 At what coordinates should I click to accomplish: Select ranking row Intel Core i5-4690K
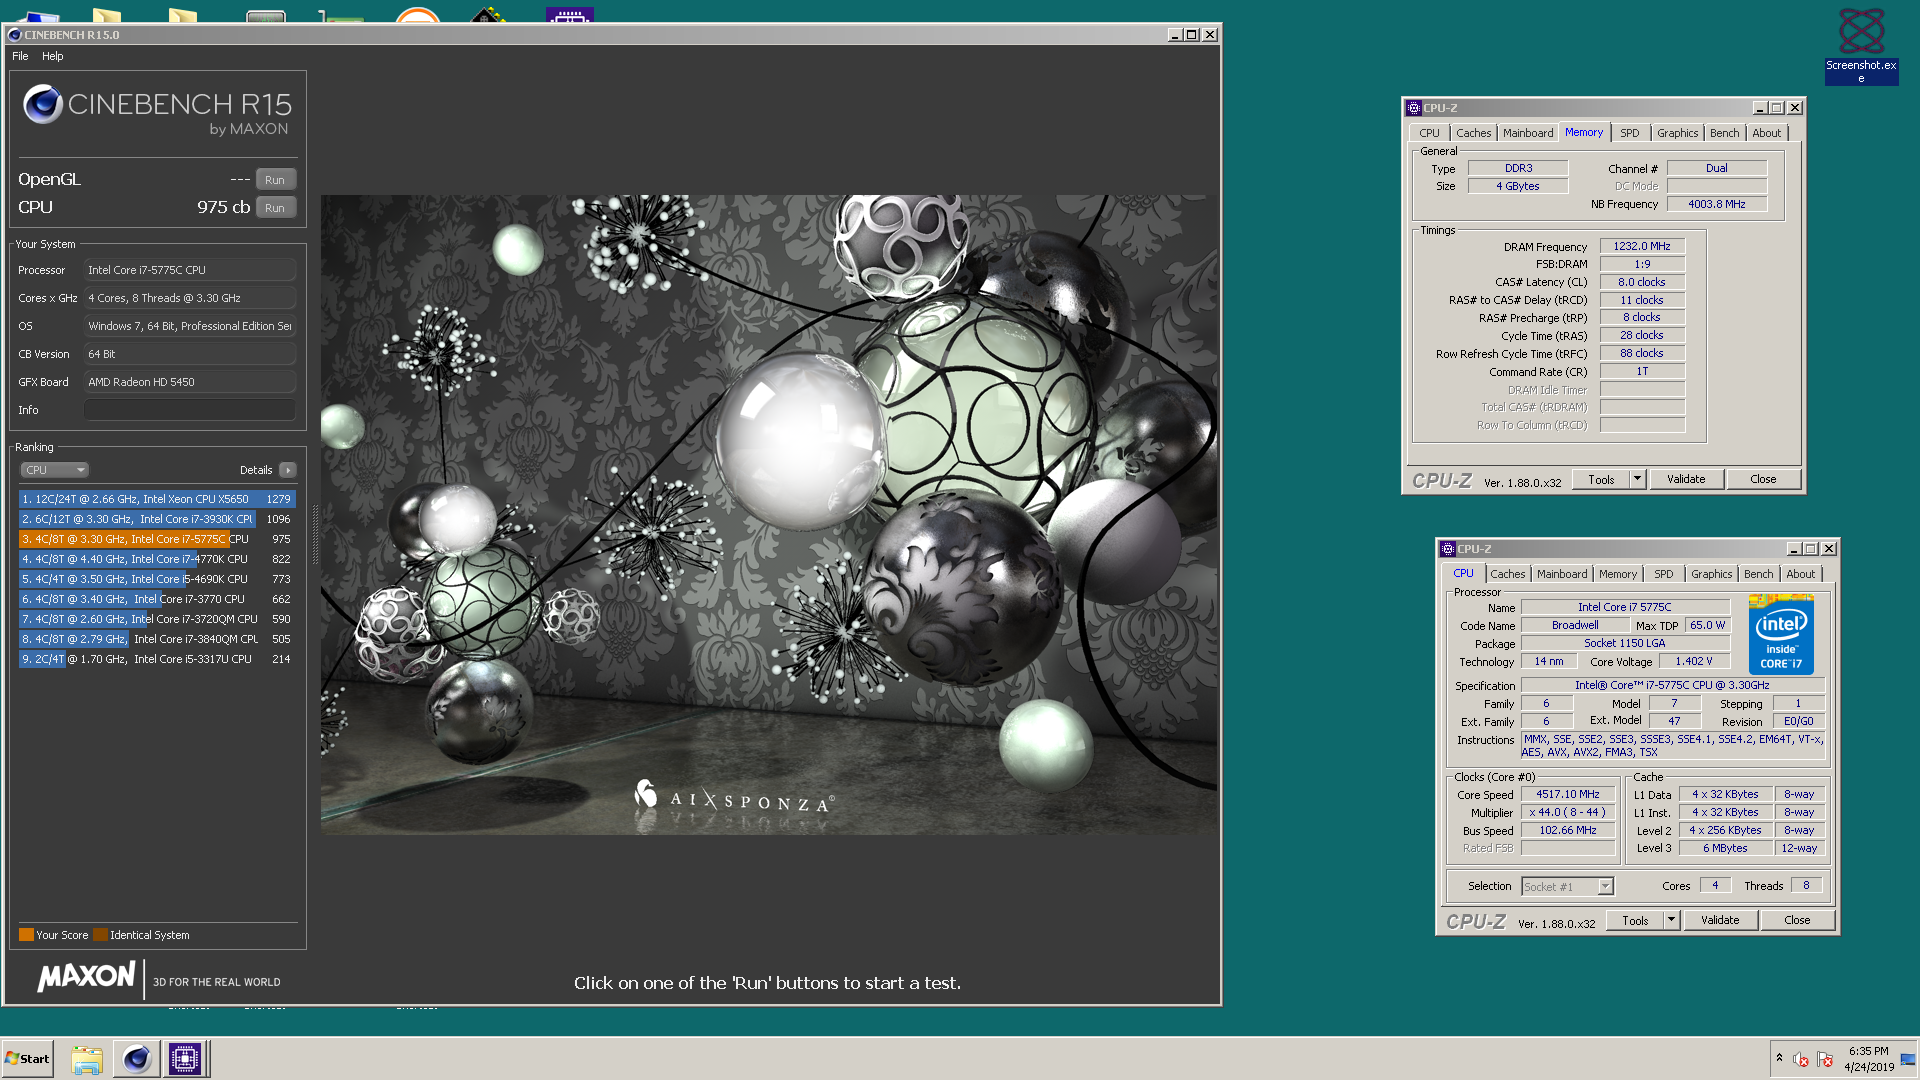coord(157,579)
